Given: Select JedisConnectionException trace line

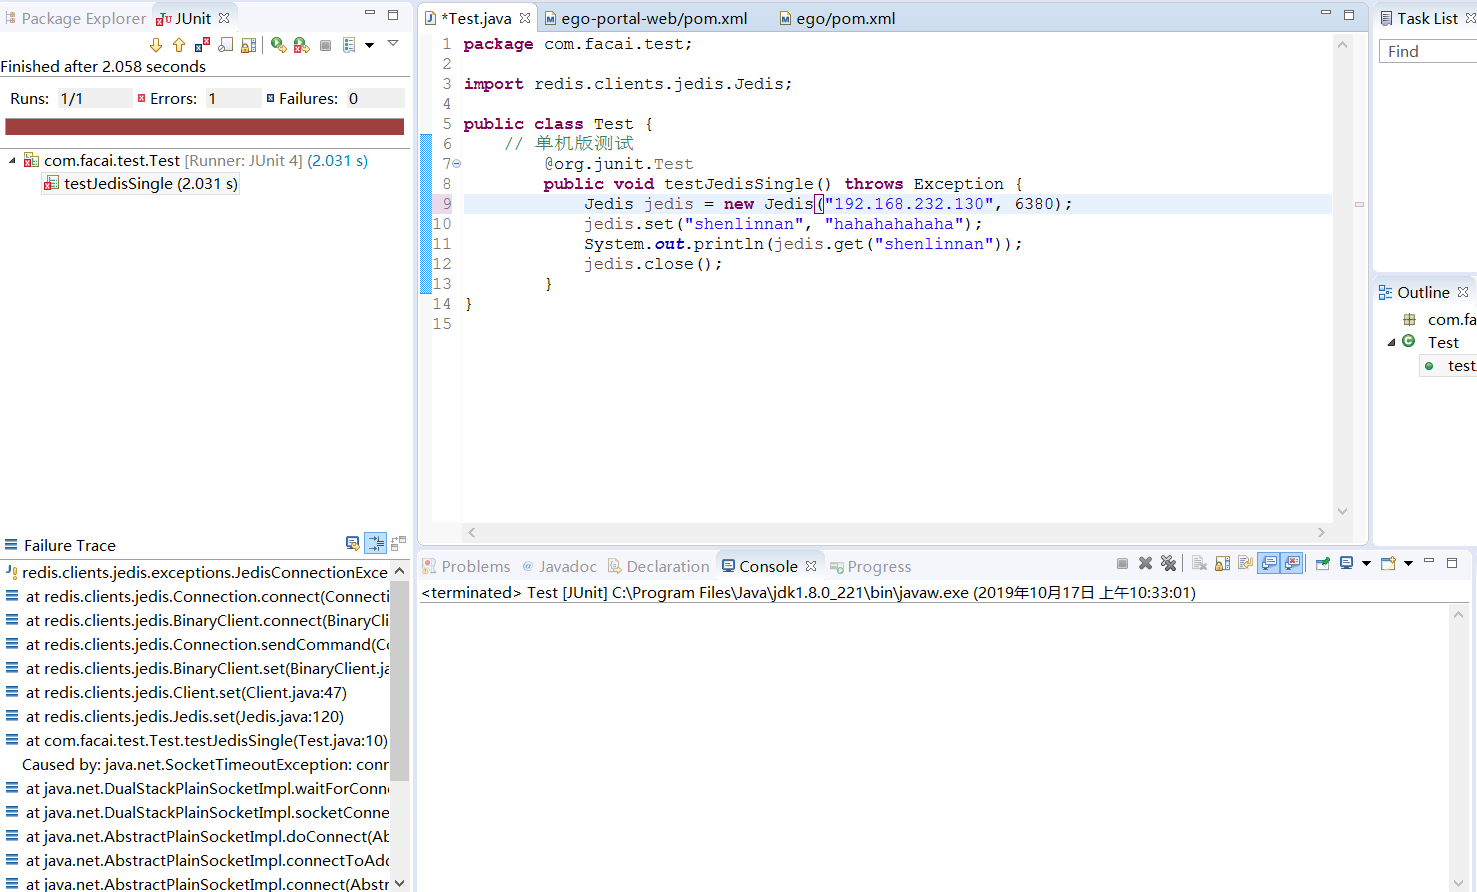Looking at the screenshot, I should (x=196, y=572).
